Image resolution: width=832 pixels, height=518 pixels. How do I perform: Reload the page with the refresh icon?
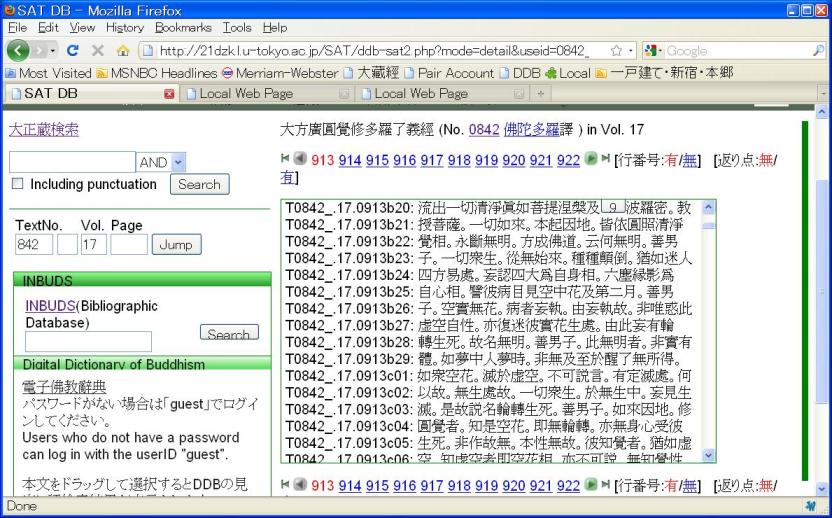click(x=73, y=50)
